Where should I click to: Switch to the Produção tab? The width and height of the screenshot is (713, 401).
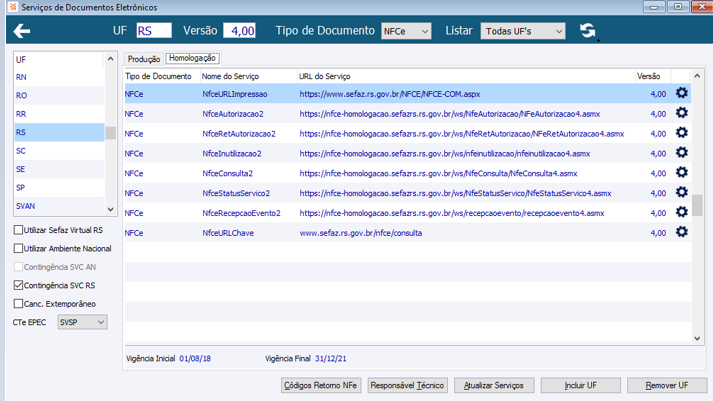tap(144, 59)
